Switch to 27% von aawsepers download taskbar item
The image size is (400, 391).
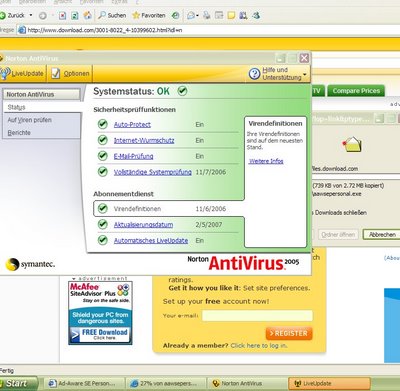coord(165,384)
